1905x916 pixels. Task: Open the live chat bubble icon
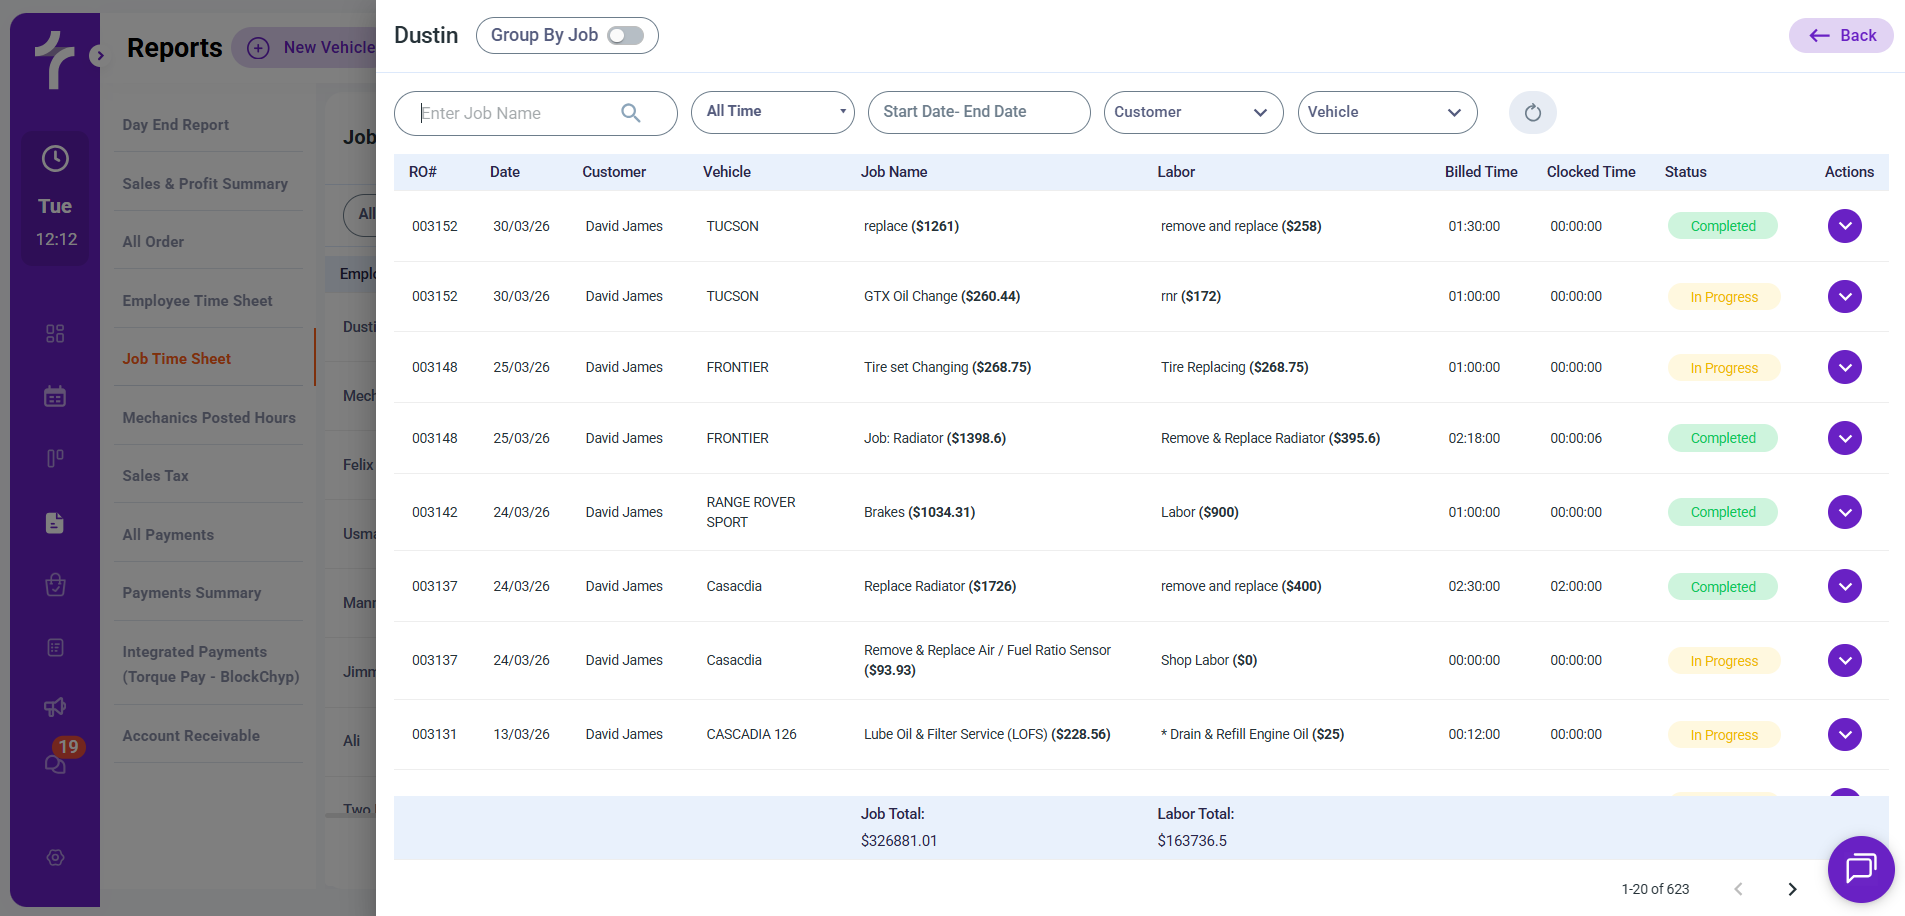click(x=1860, y=868)
